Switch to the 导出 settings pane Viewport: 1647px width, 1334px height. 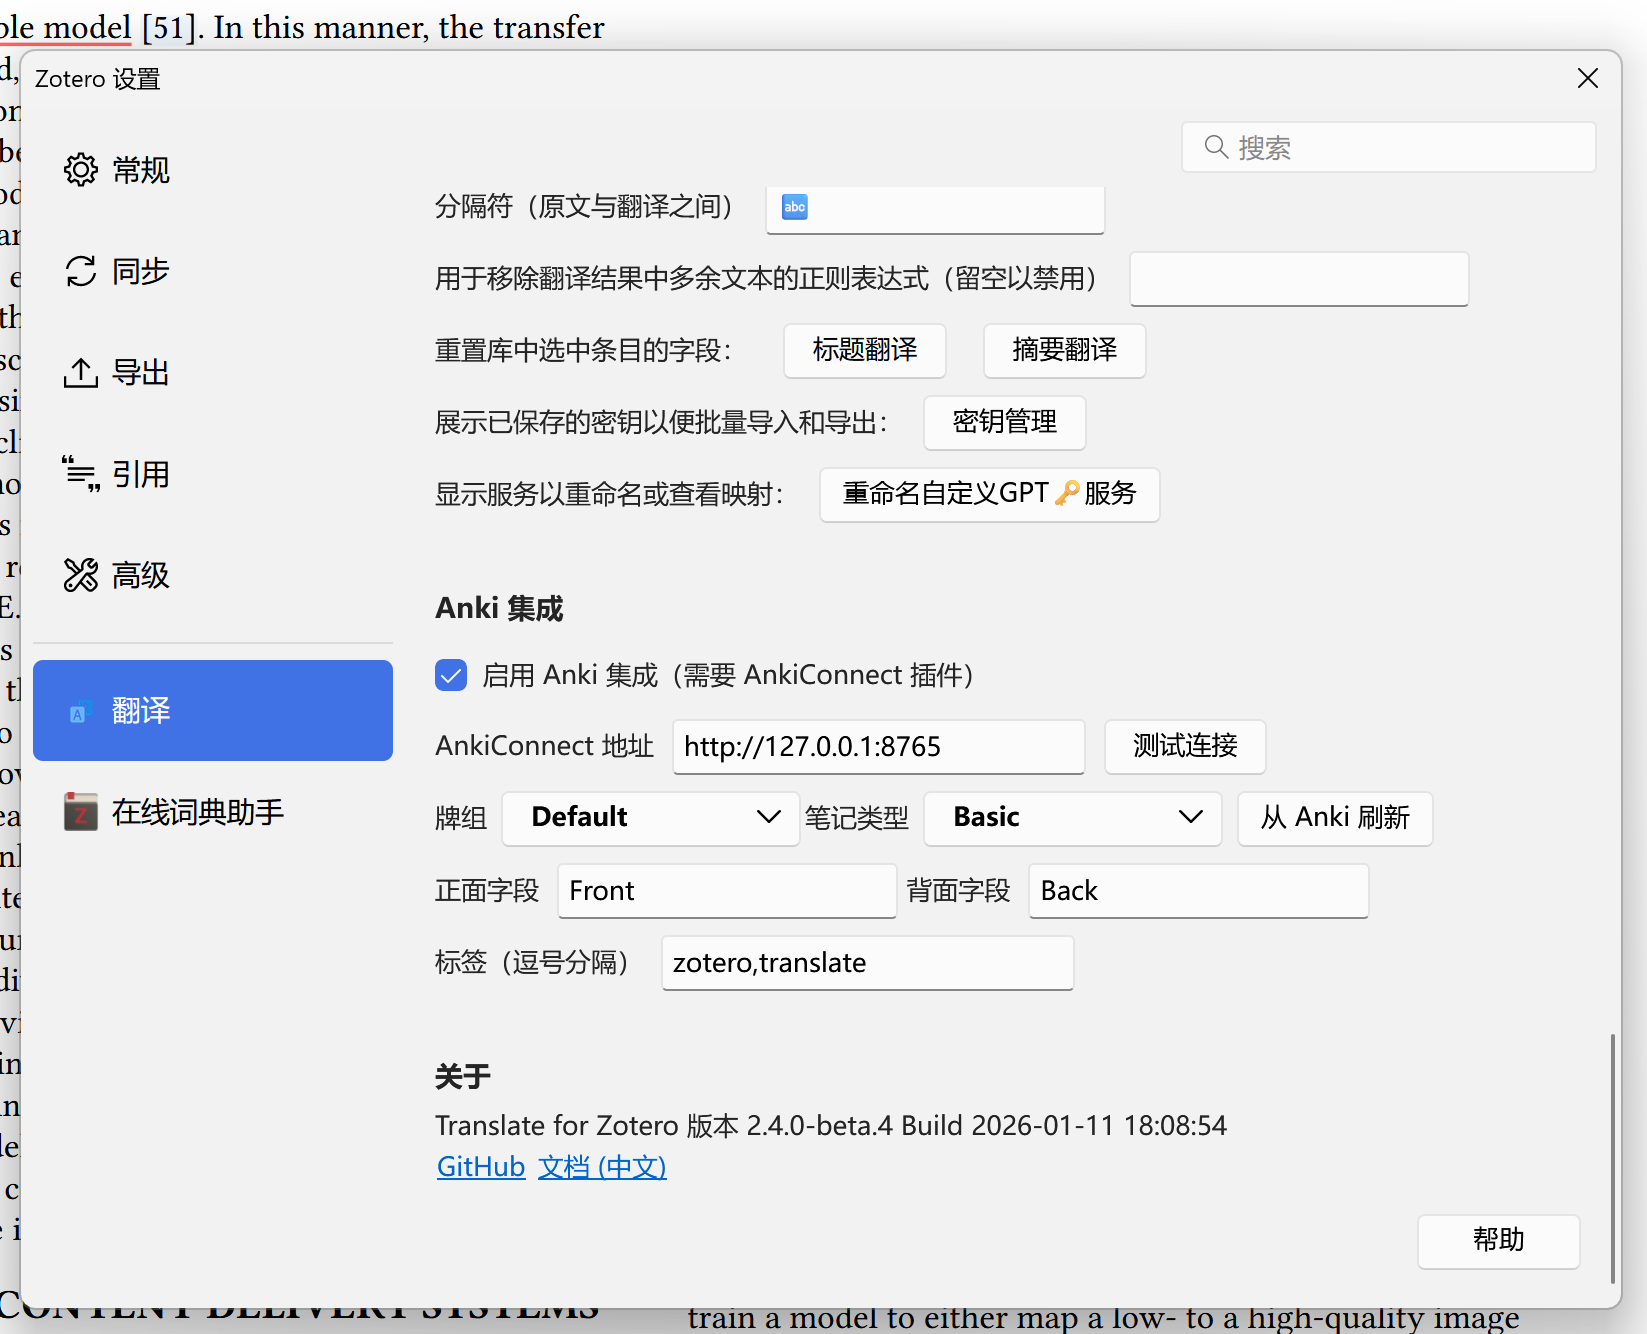pos(213,372)
